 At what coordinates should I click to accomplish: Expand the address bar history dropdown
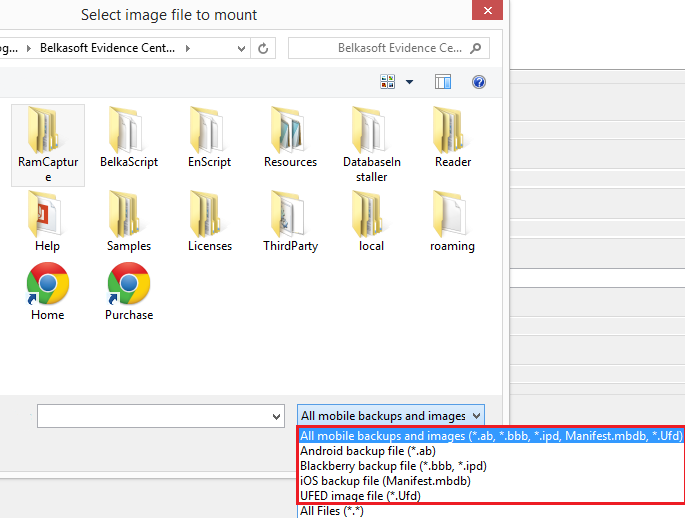coord(241,48)
